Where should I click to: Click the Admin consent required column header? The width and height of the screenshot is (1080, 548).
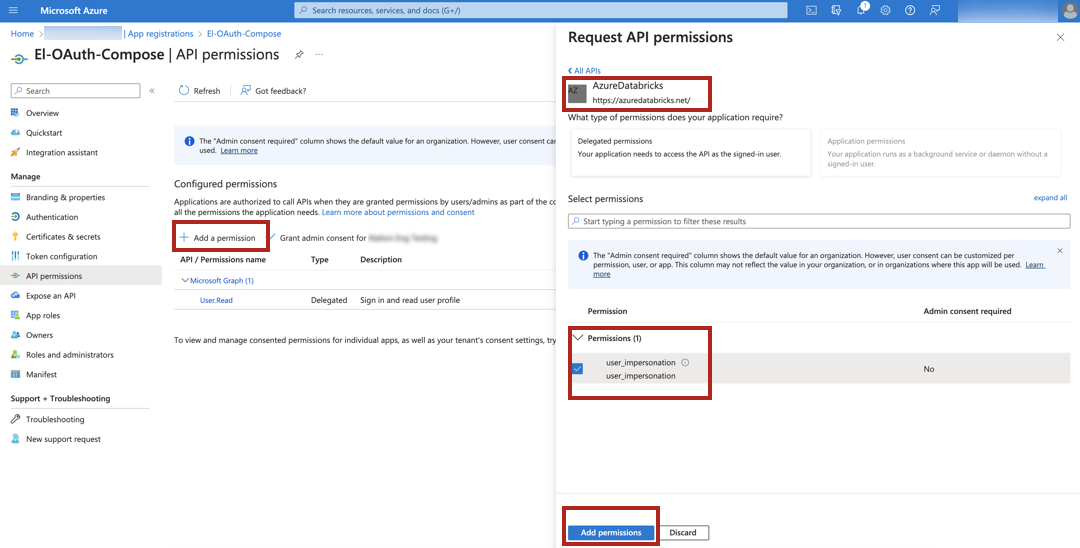[x=967, y=311]
